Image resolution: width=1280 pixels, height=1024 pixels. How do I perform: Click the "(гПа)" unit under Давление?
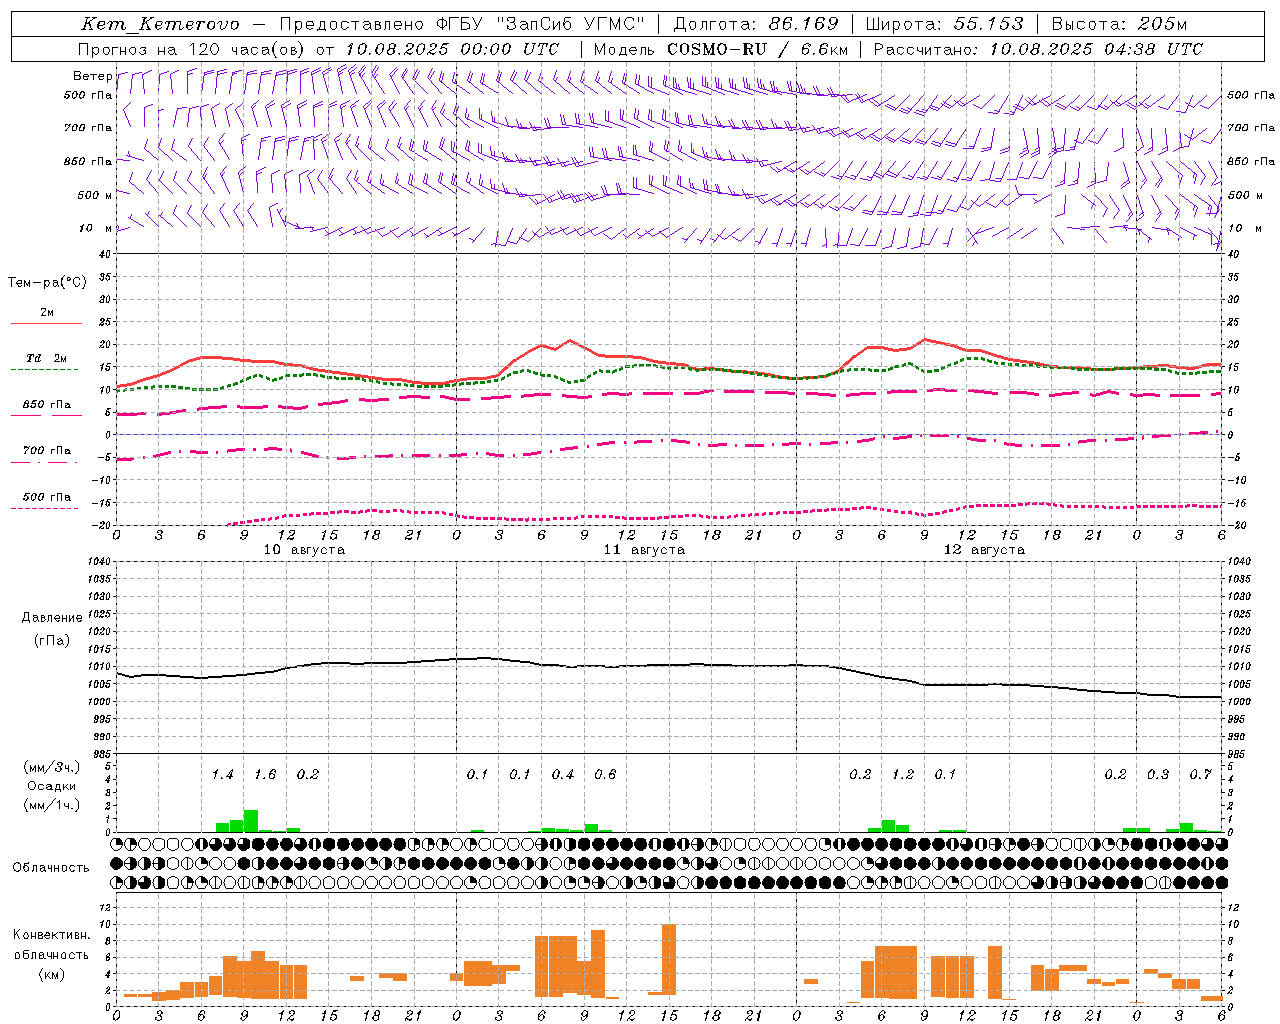(x=52, y=640)
